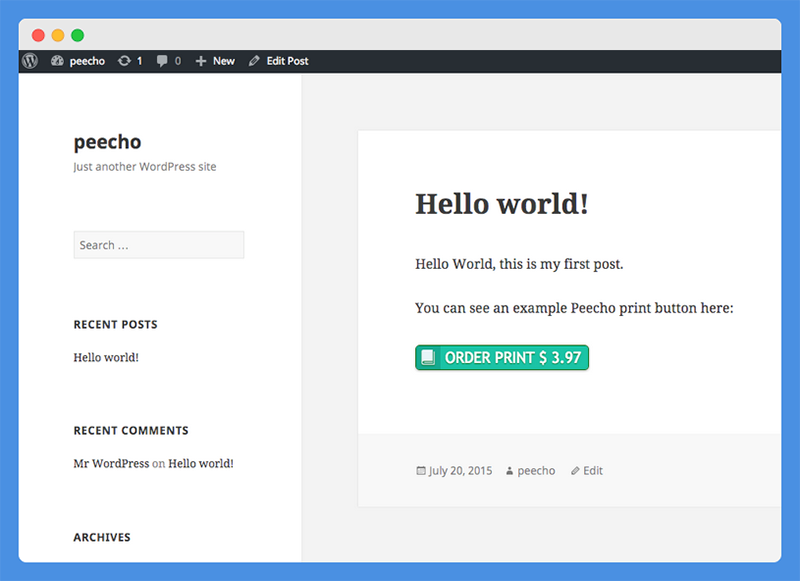Click the Recent Posts heading
This screenshot has height=581, width=800.
[115, 325]
